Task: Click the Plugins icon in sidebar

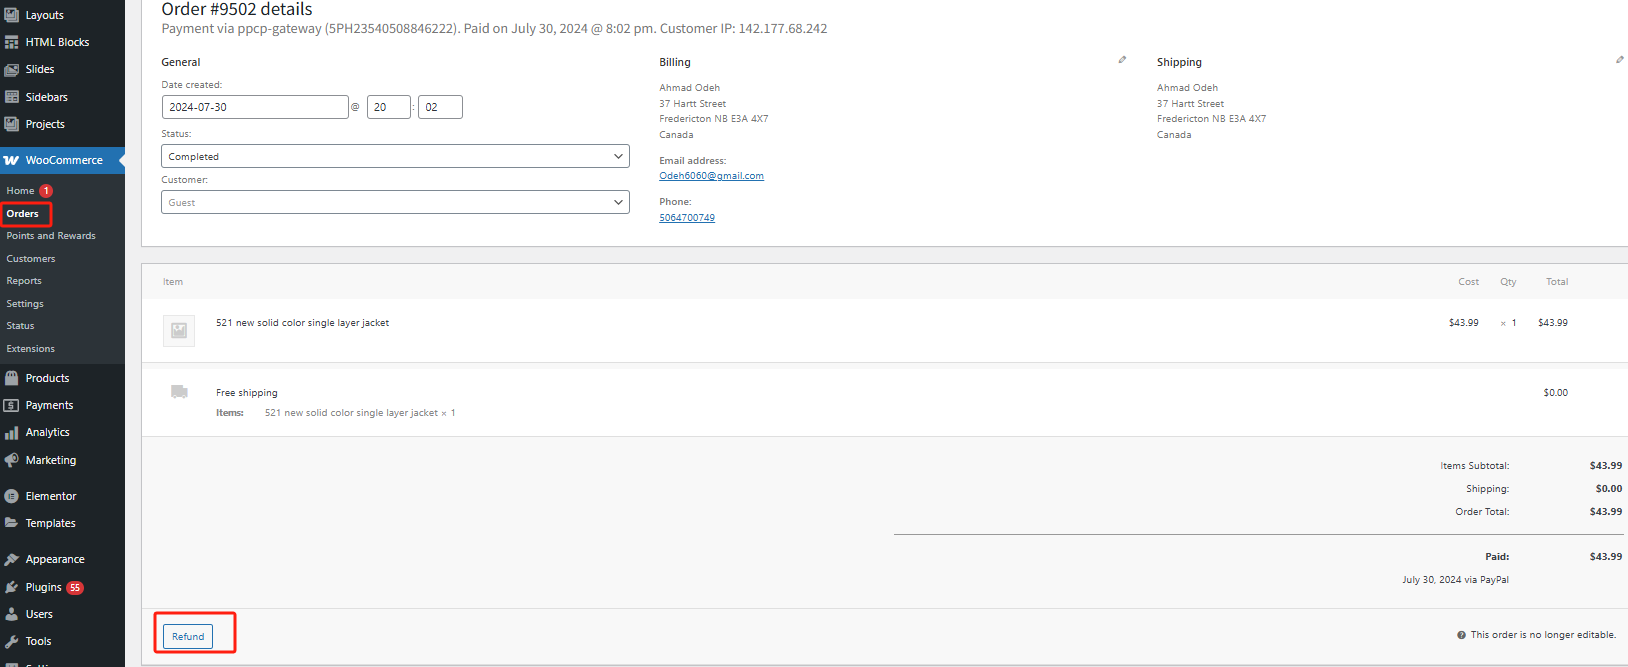Action: (11, 587)
